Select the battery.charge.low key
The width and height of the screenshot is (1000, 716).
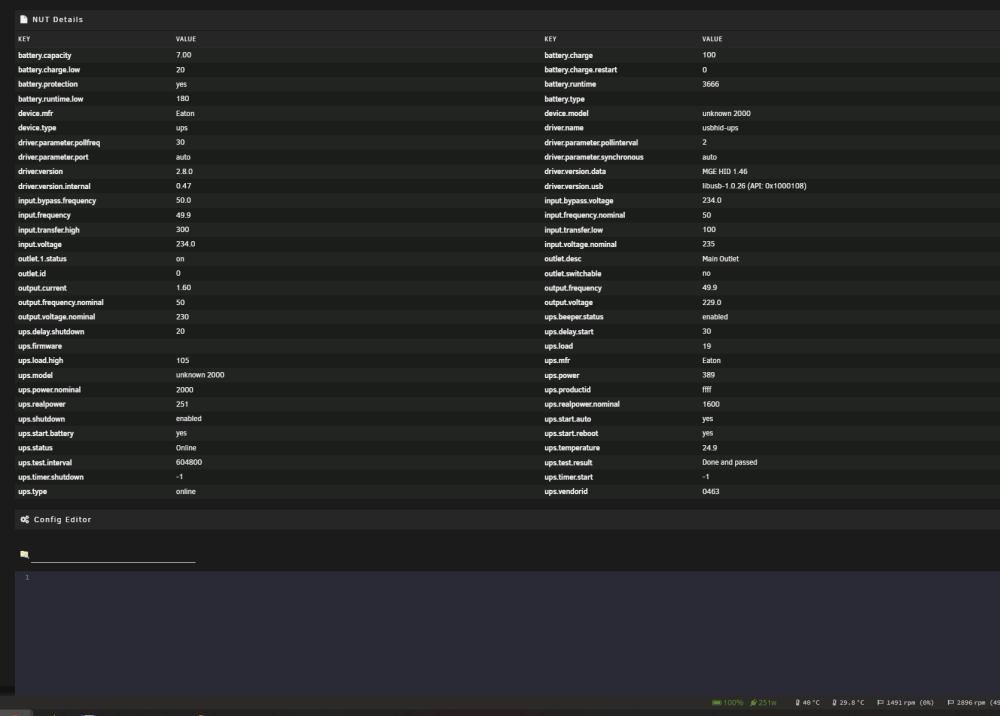point(49,70)
